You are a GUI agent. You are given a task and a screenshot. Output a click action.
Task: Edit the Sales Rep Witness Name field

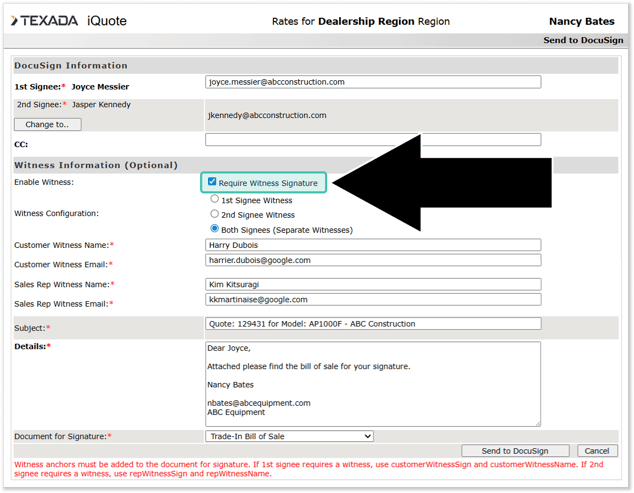pos(372,284)
